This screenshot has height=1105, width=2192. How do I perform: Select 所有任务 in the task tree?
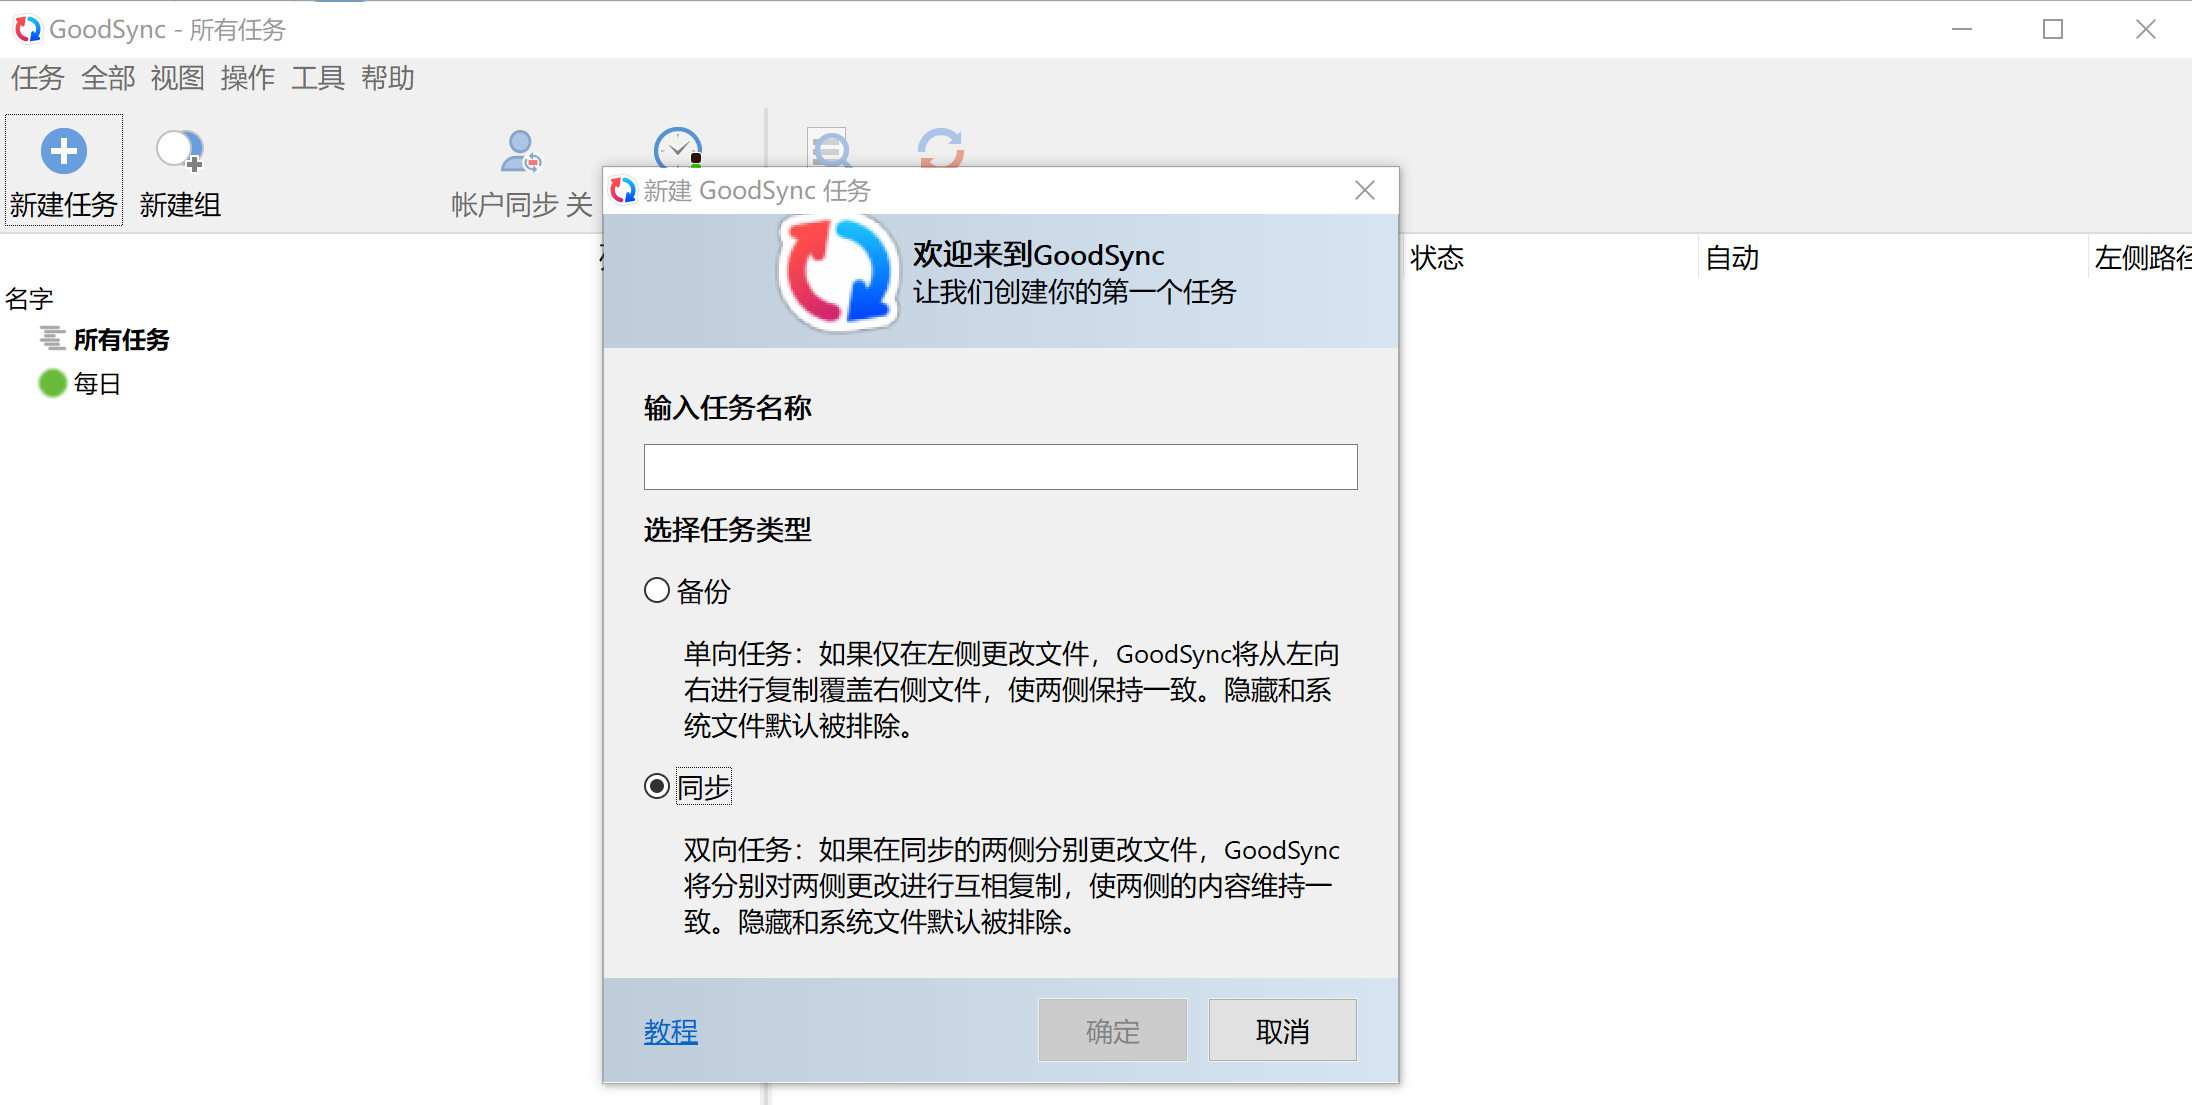tap(122, 340)
